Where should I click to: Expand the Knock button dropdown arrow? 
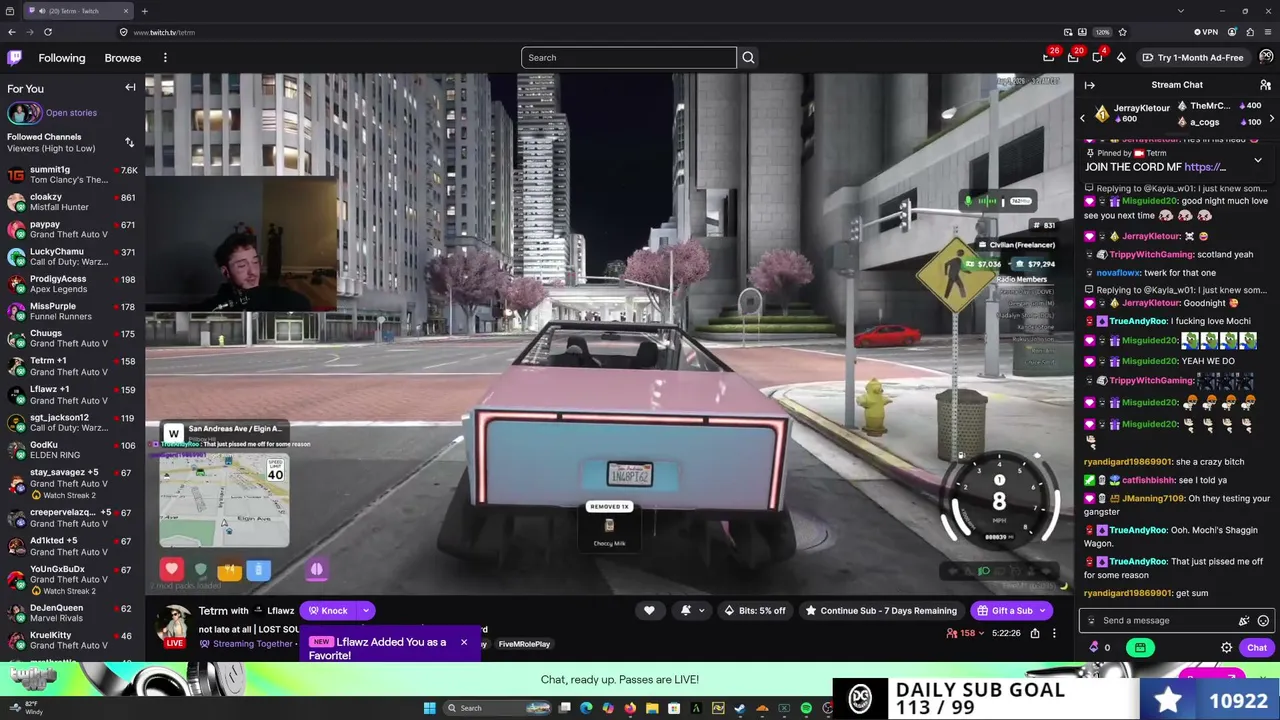pos(366,611)
